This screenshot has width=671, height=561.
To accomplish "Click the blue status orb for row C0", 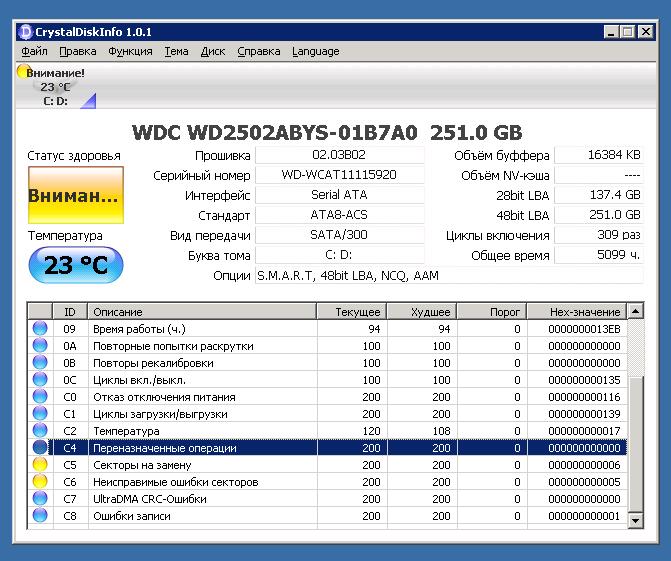I will [40, 397].
